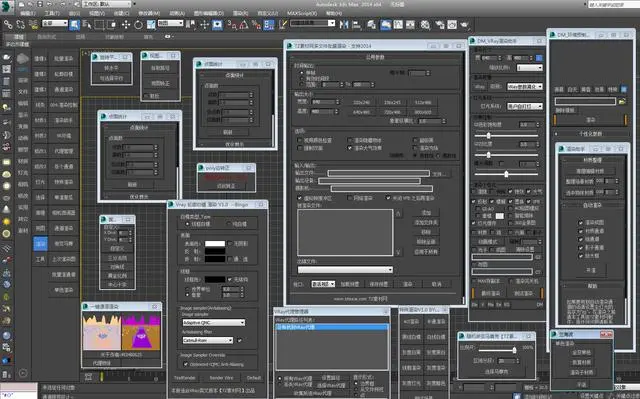This screenshot has width=640, height=399.
Task: Toggle the Optimized QMC Anti-Aliasing checkbox
Action: click(x=186, y=364)
